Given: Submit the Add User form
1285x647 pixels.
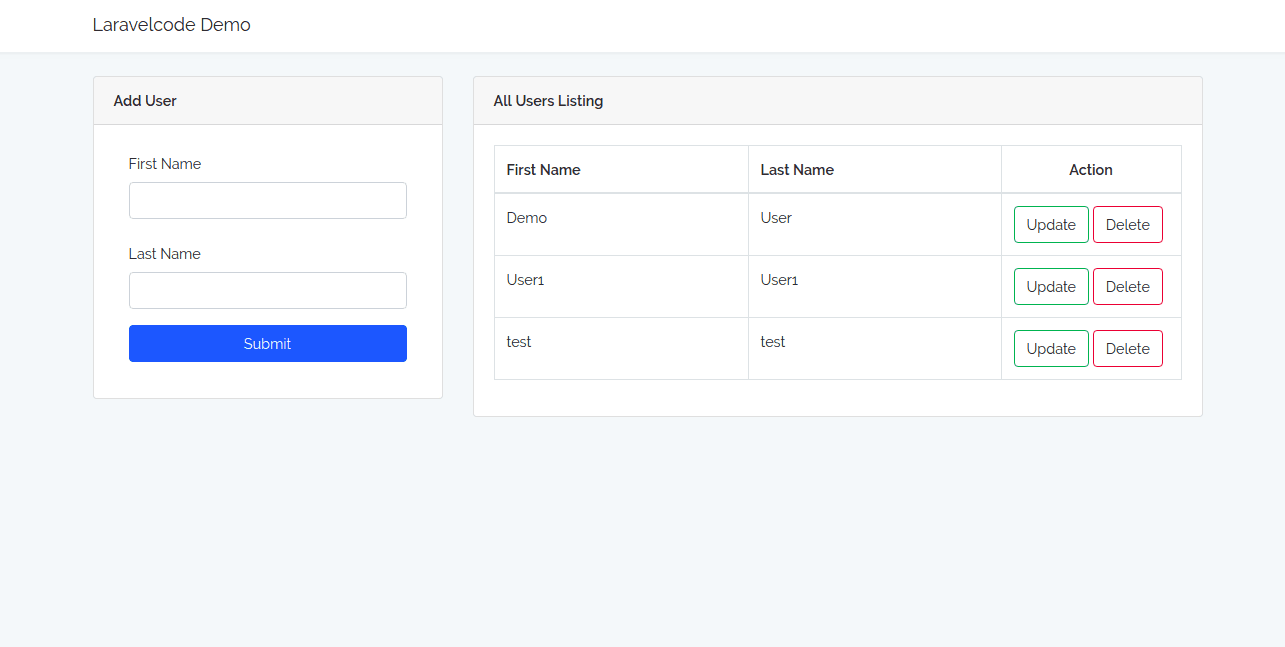Looking at the screenshot, I should coord(267,343).
